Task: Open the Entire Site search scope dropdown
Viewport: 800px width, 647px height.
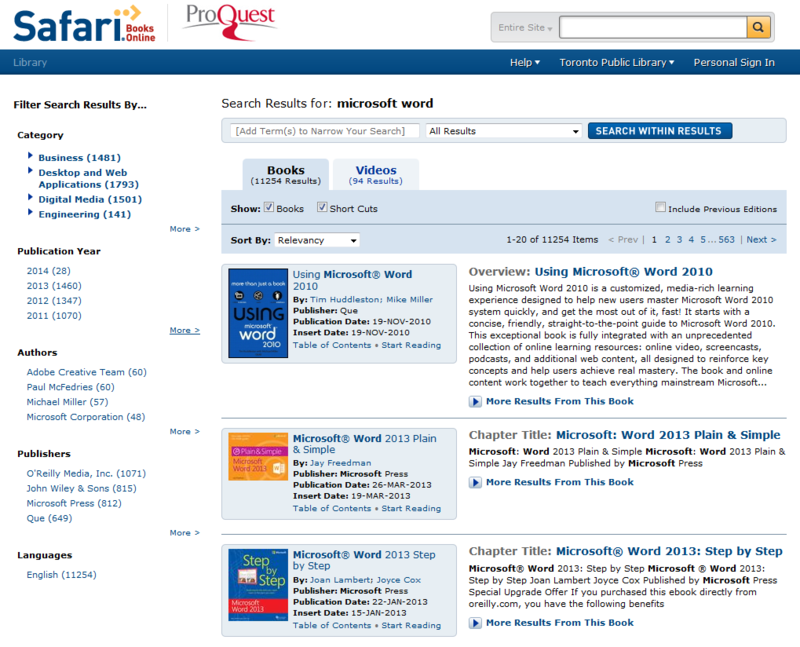Action: click(x=525, y=27)
